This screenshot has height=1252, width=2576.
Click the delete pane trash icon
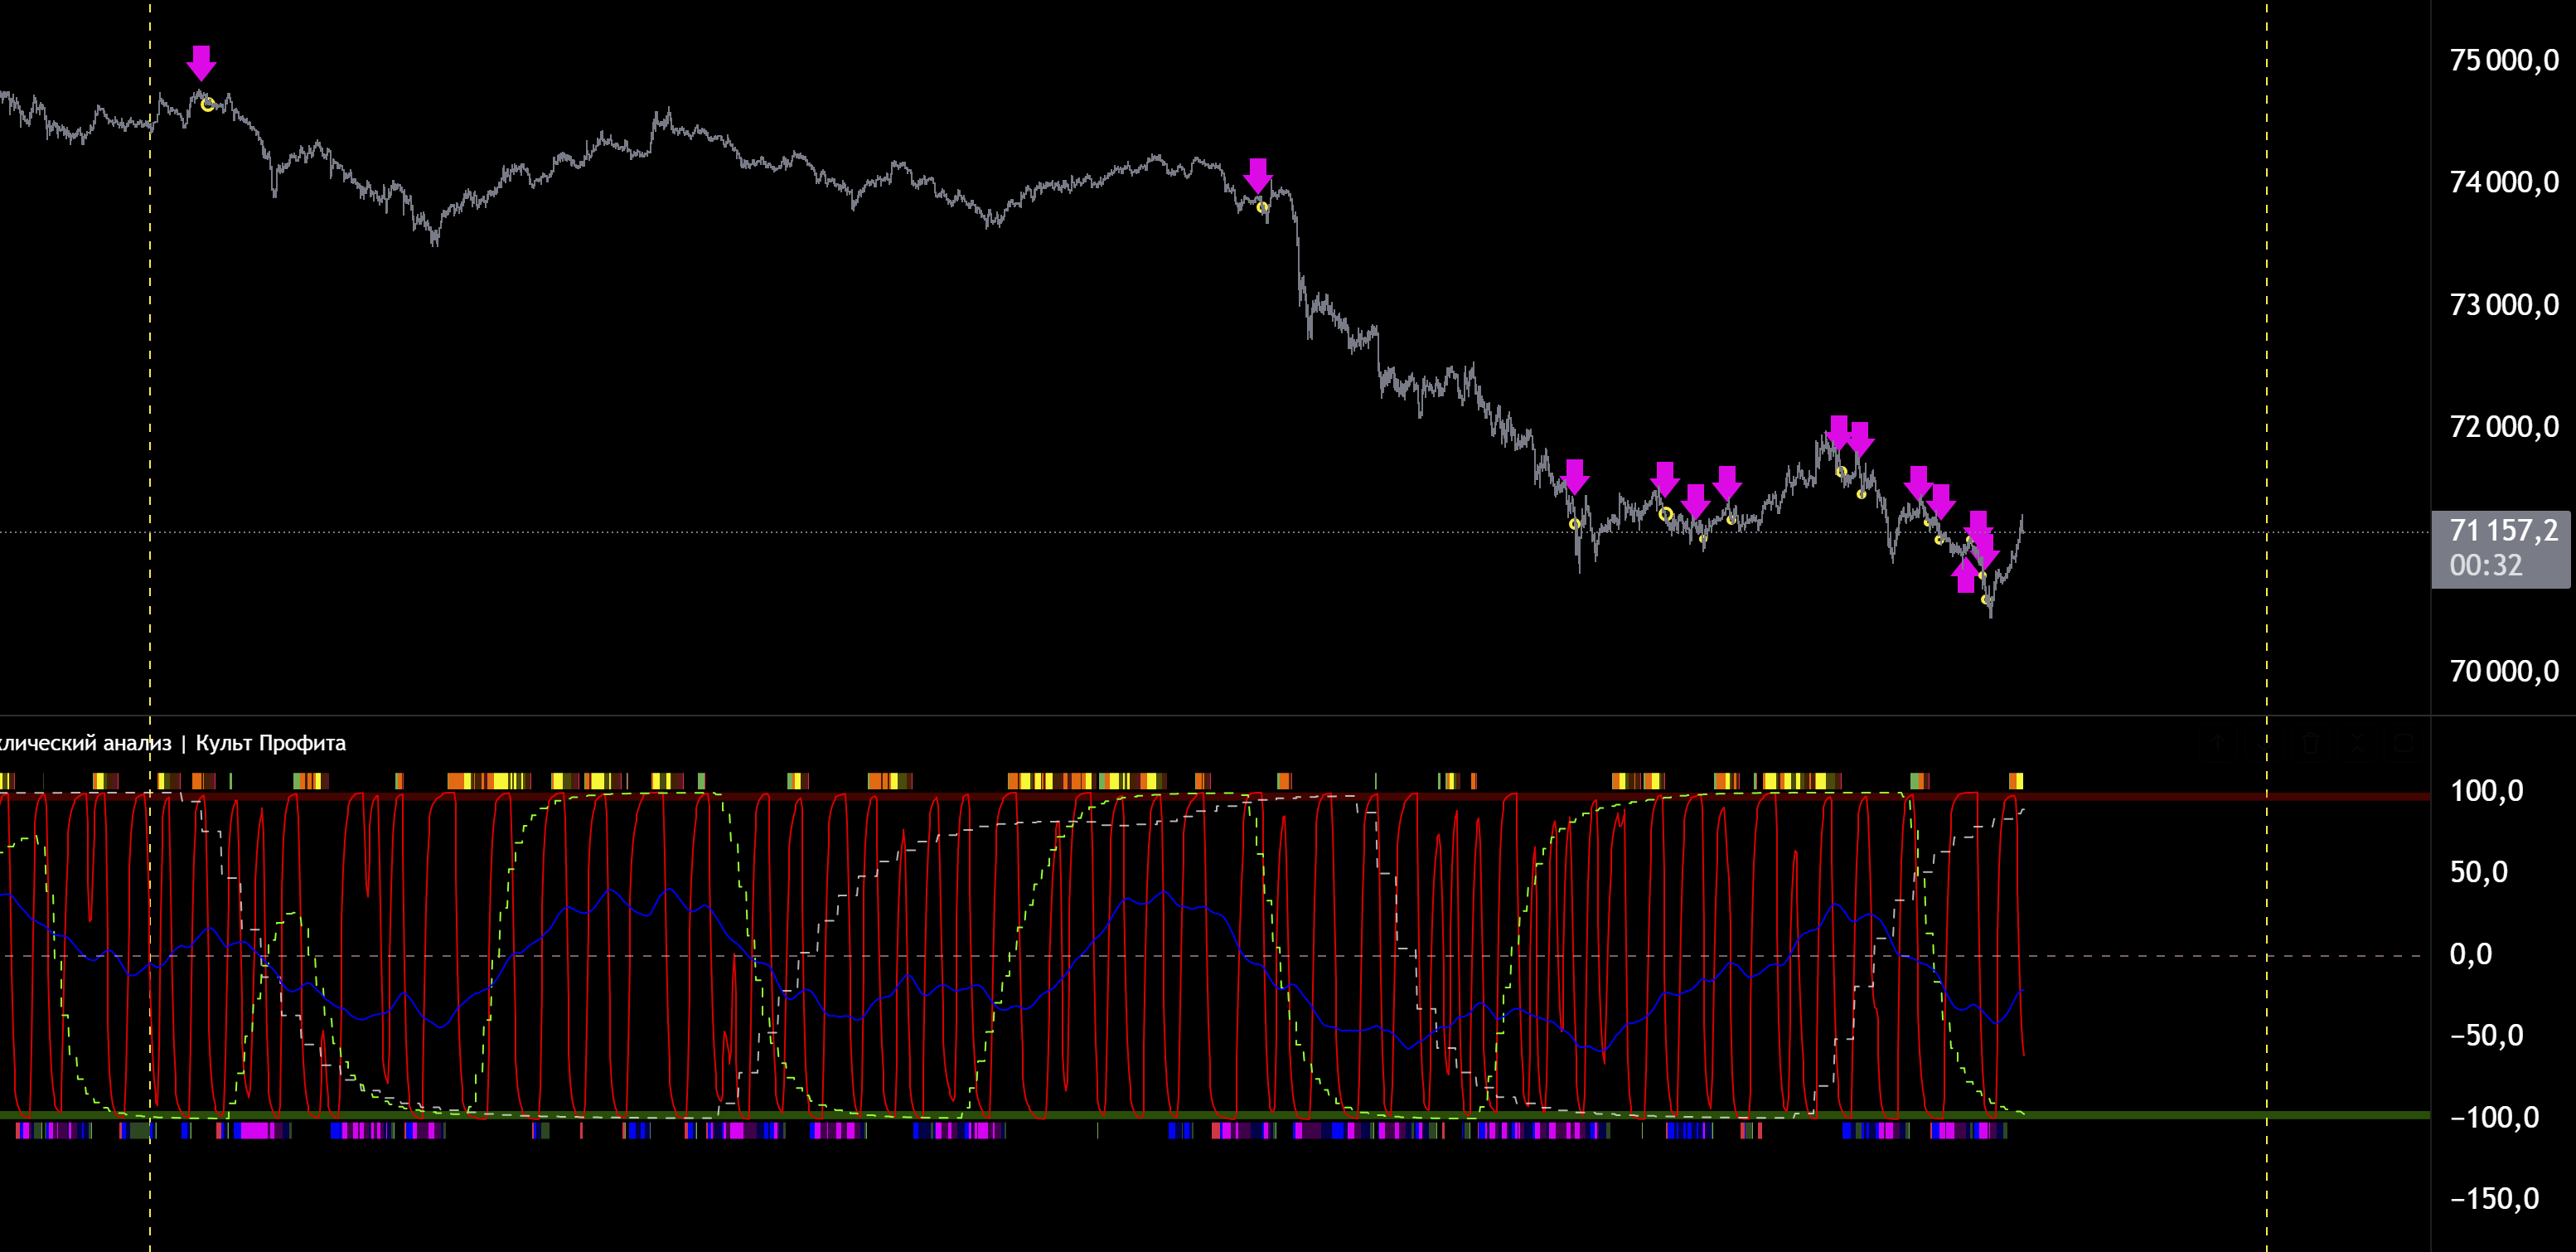pos(2311,743)
